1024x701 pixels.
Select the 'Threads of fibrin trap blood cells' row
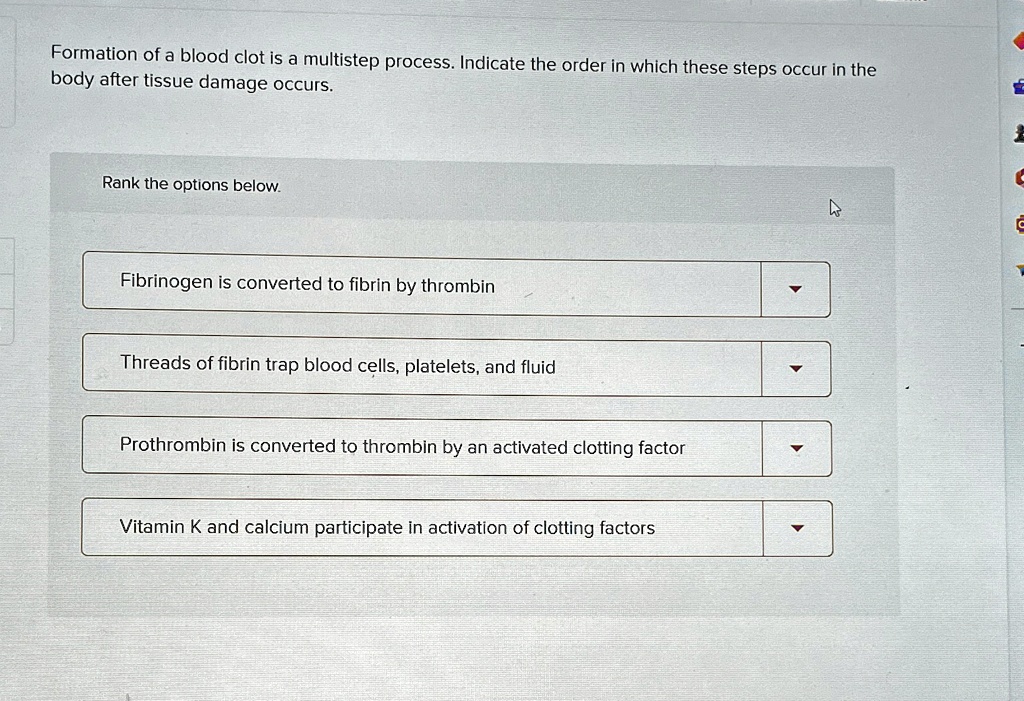(x=420, y=367)
